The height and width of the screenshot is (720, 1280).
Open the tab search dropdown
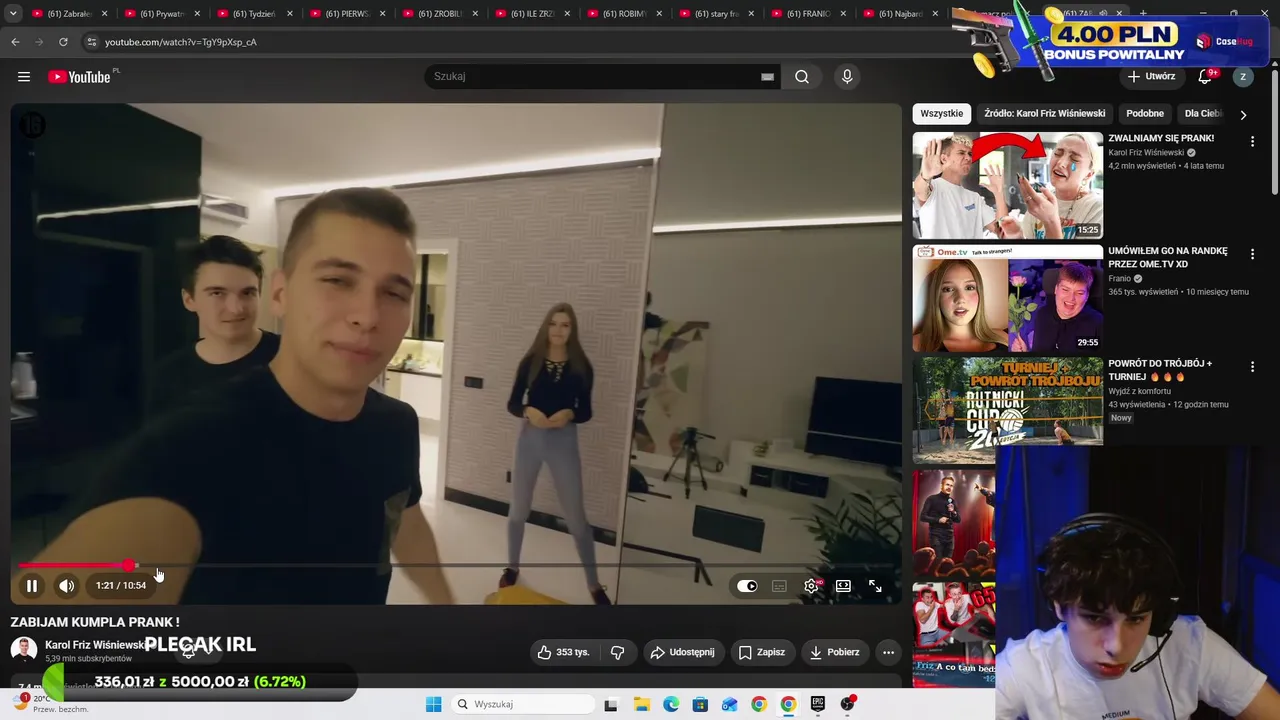(13, 14)
